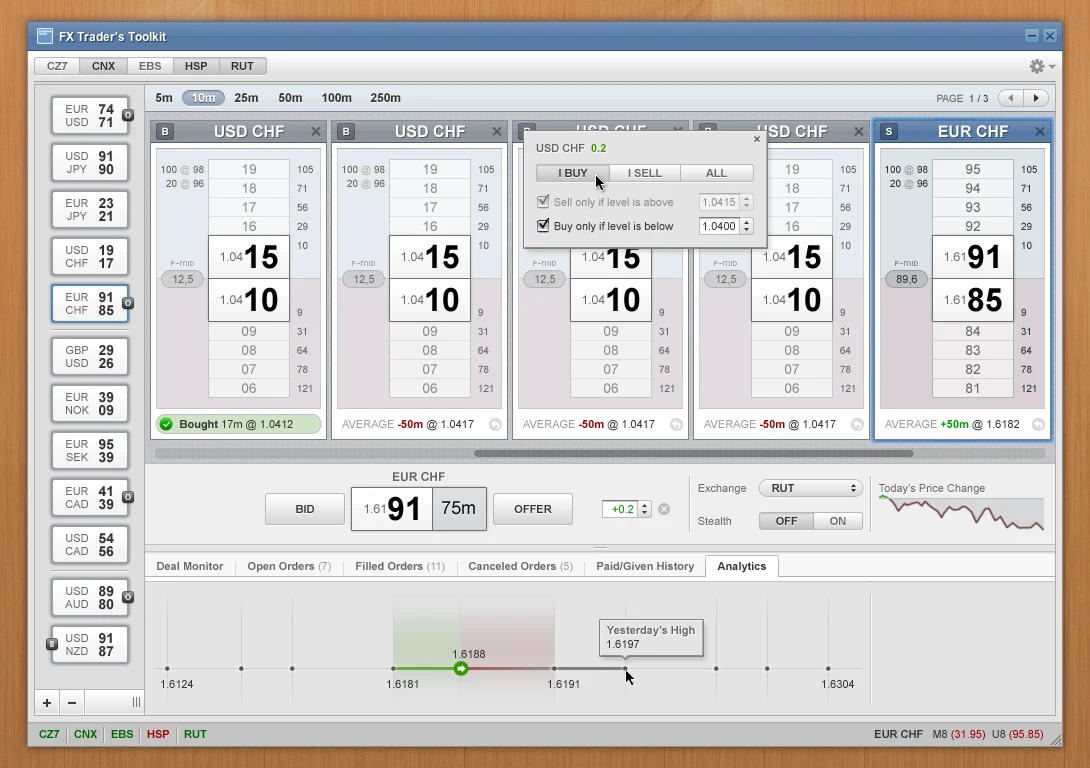The width and height of the screenshot is (1090, 768).
Task: Close the first USD CHF panel
Action: 316,131
